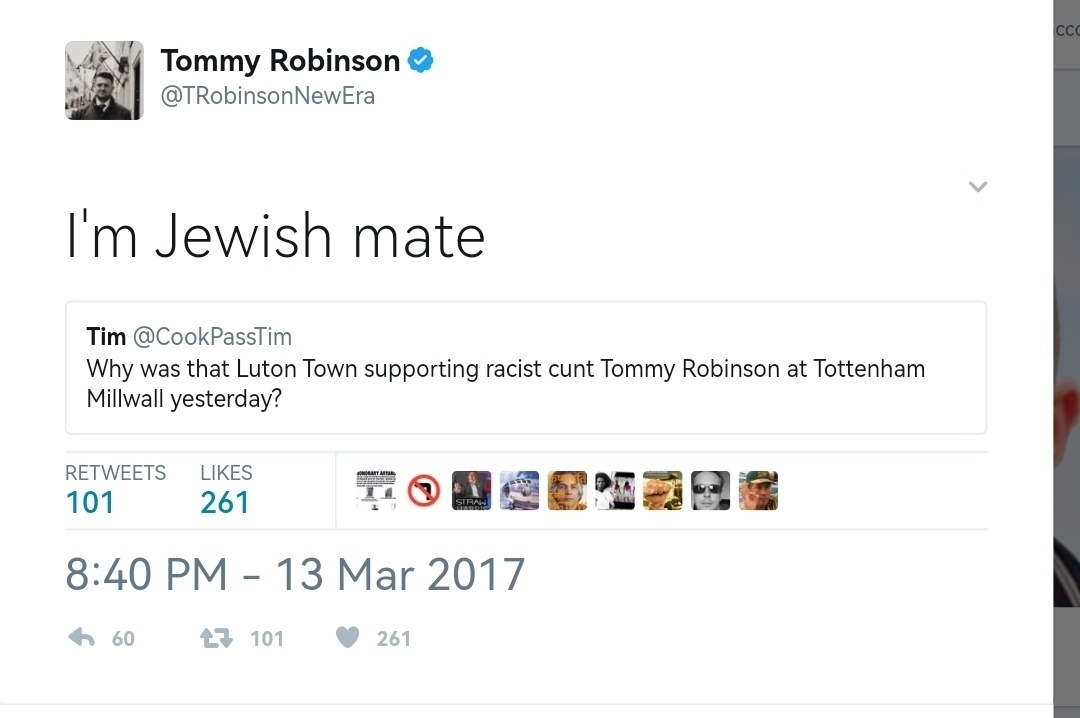The image size is (1080, 718).
Task: Open the LIKES 261 count list
Action: (x=226, y=490)
